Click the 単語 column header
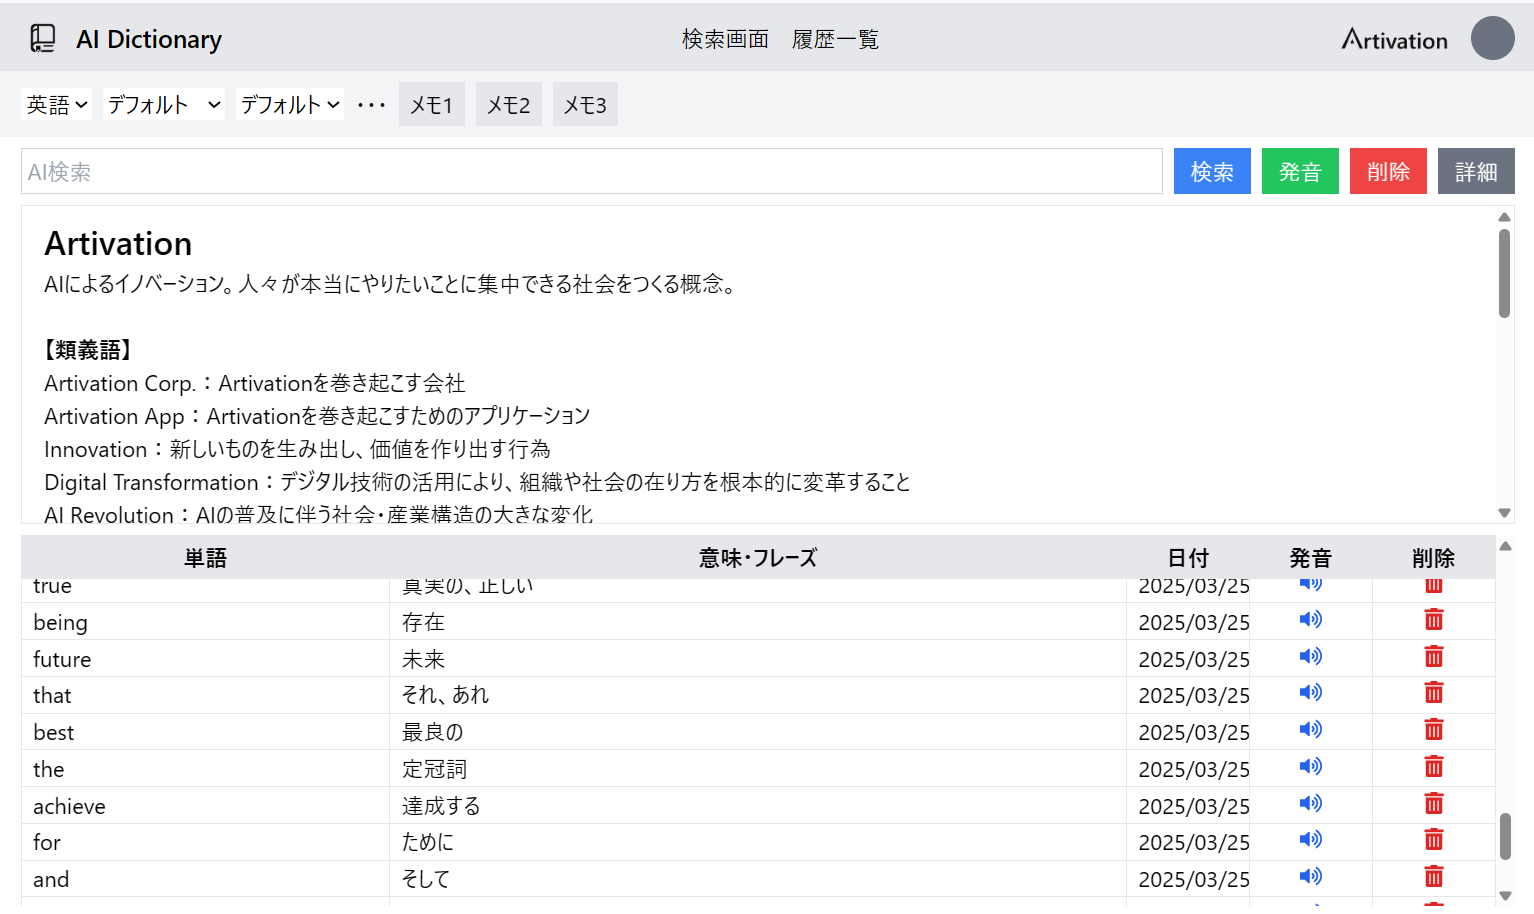 click(x=205, y=558)
